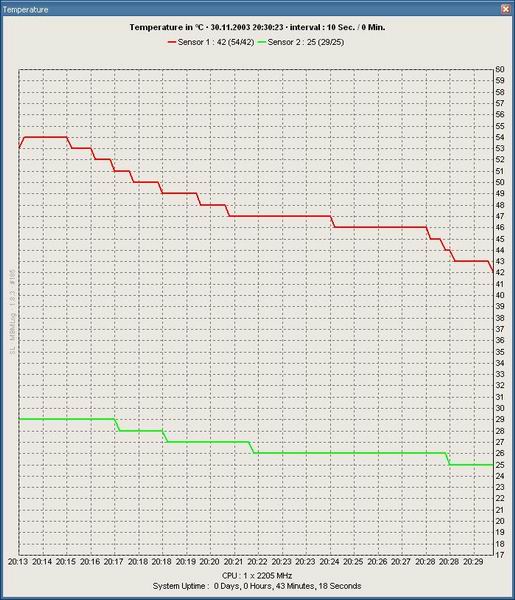This screenshot has height=600, width=515.
Task: Click the 20:19 time axis label
Action: [x=186, y=562]
